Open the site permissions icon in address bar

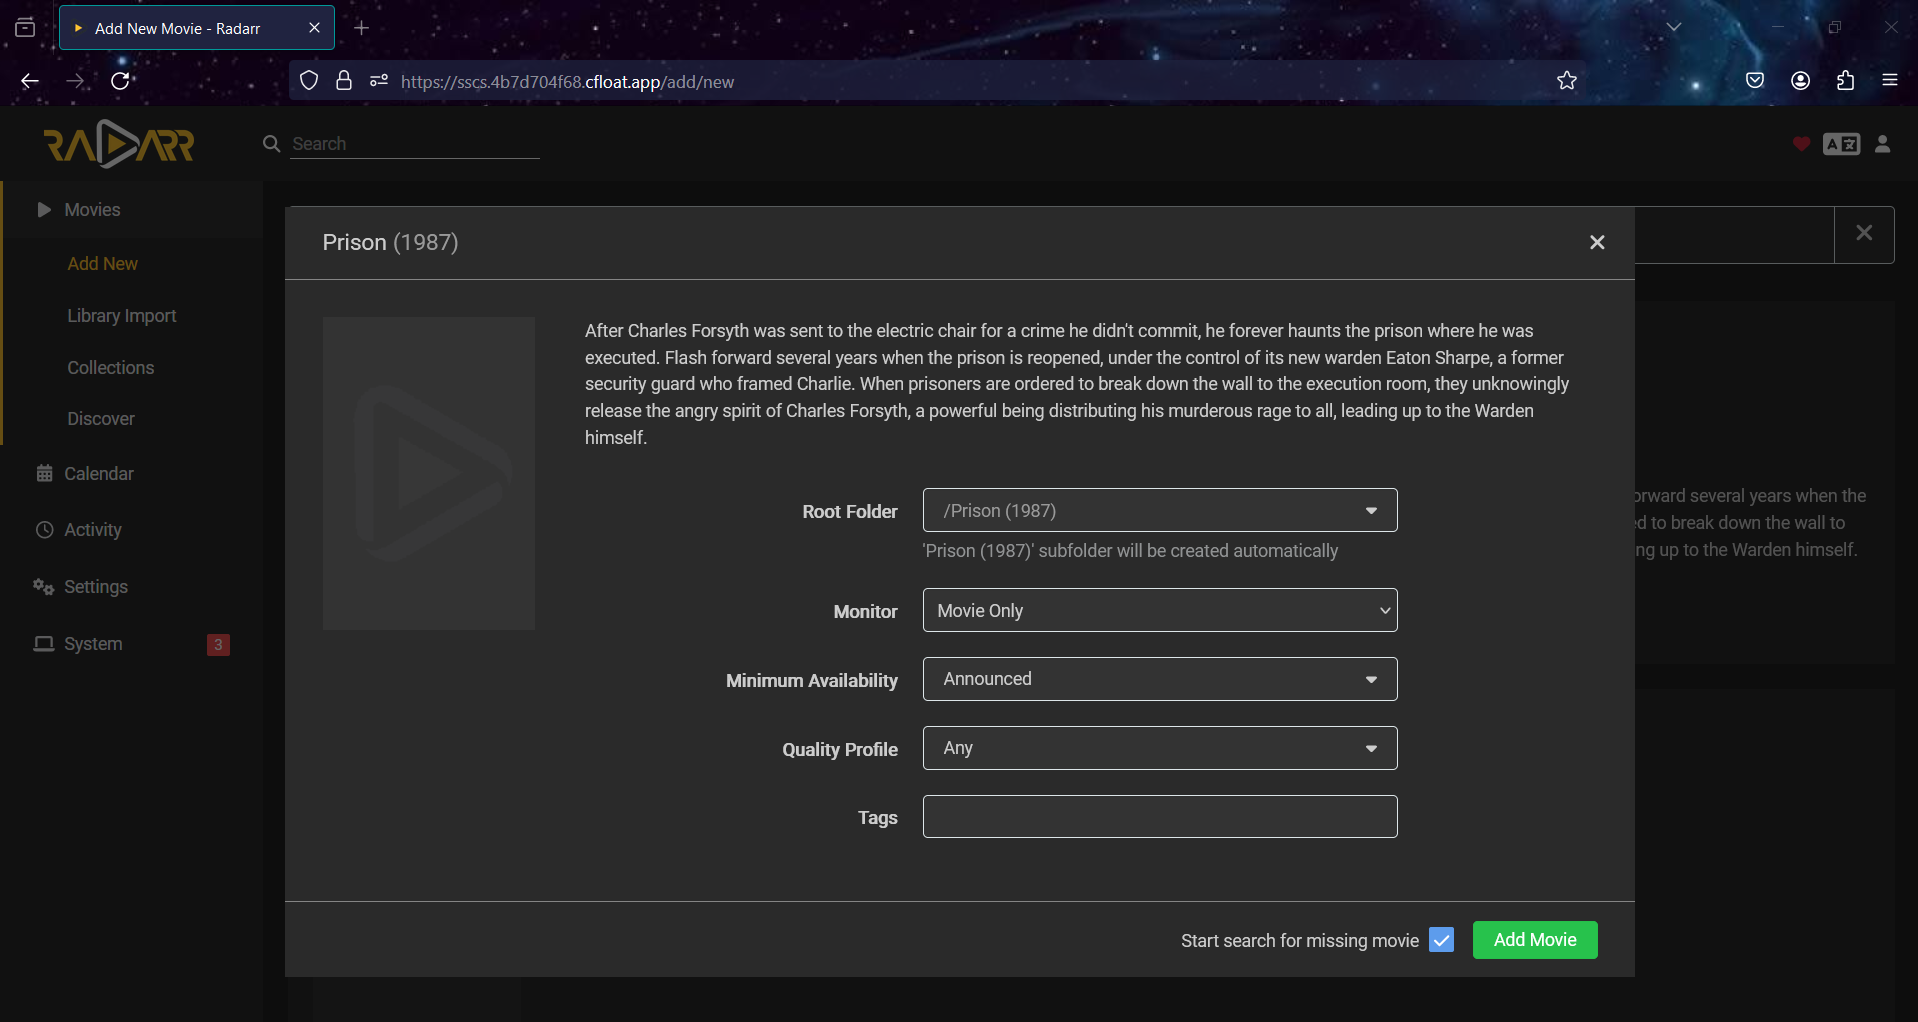pos(379,81)
